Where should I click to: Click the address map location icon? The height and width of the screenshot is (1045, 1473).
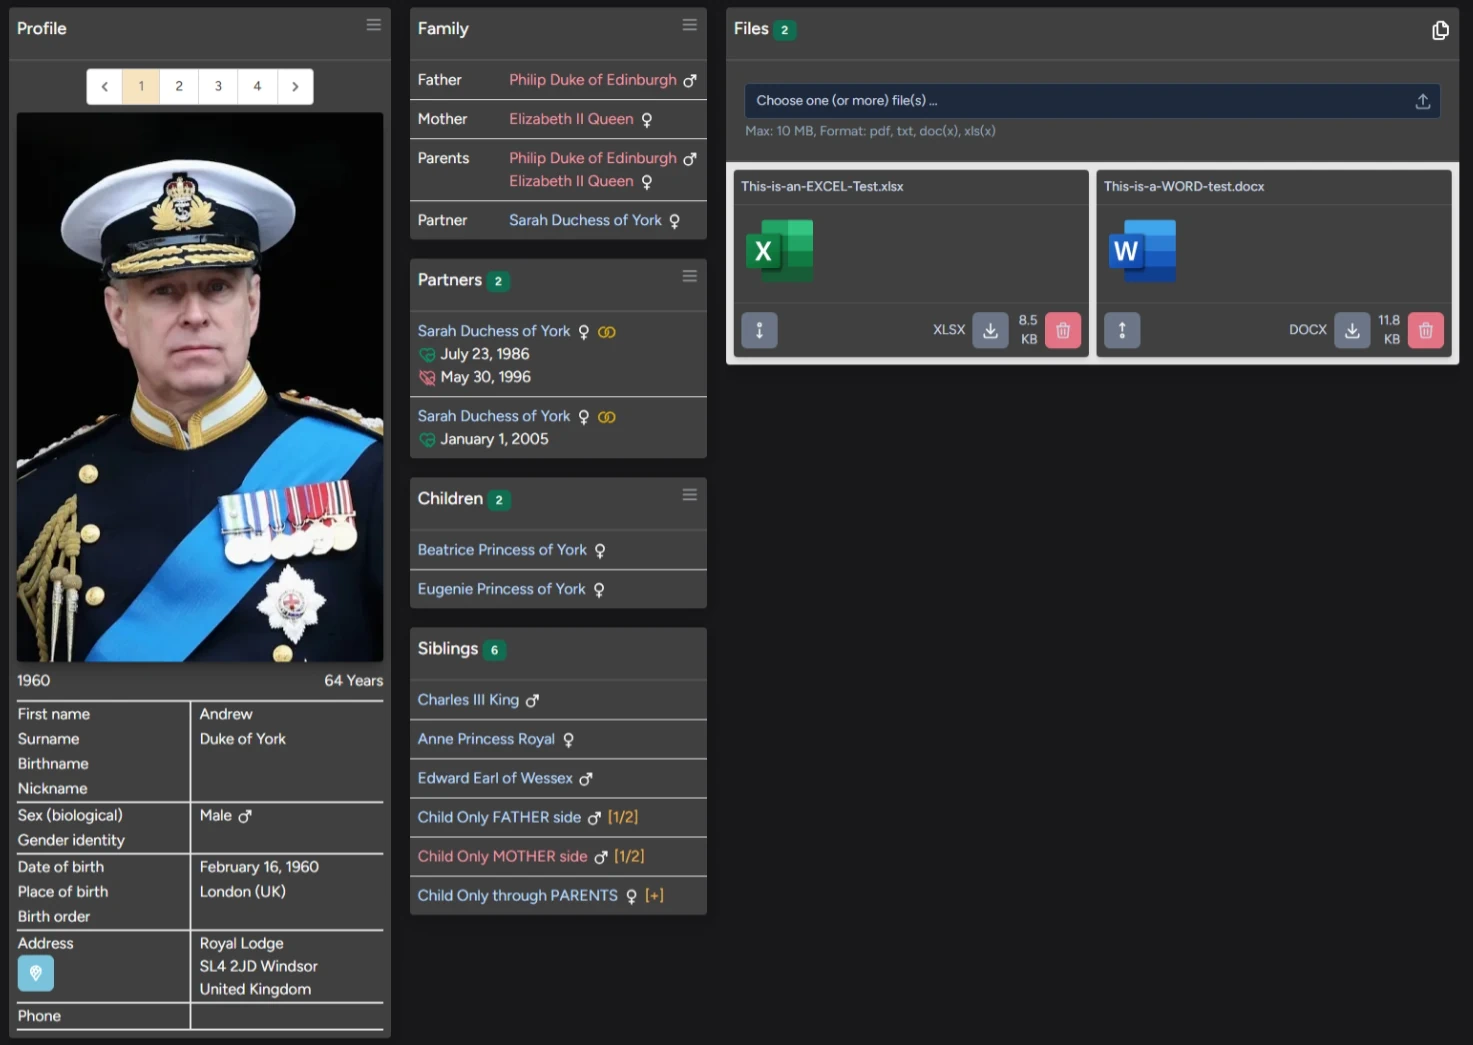[36, 973]
